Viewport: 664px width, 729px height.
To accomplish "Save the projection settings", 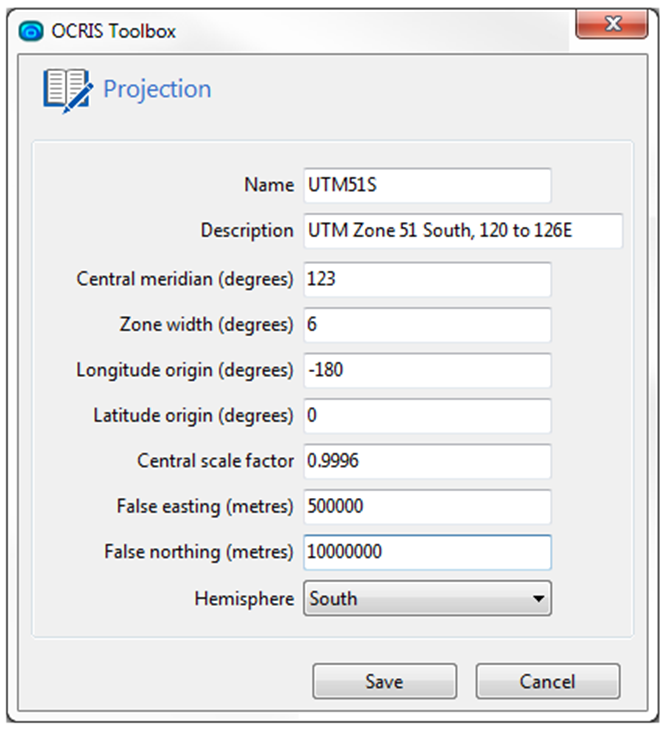I will click(x=385, y=682).
